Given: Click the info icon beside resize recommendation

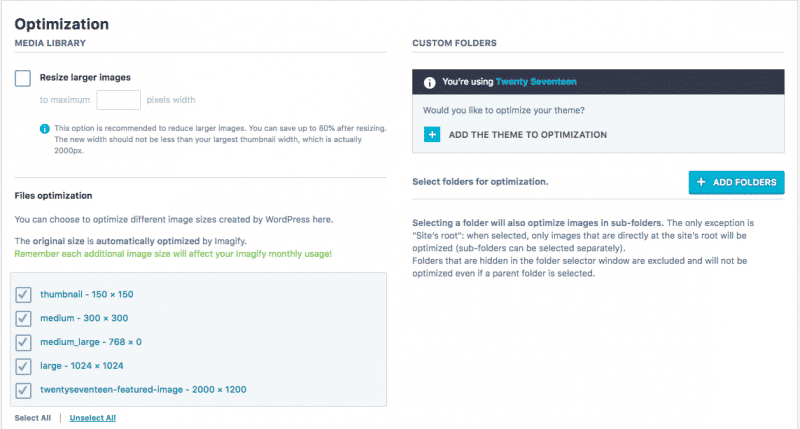Looking at the screenshot, I should click(45, 129).
